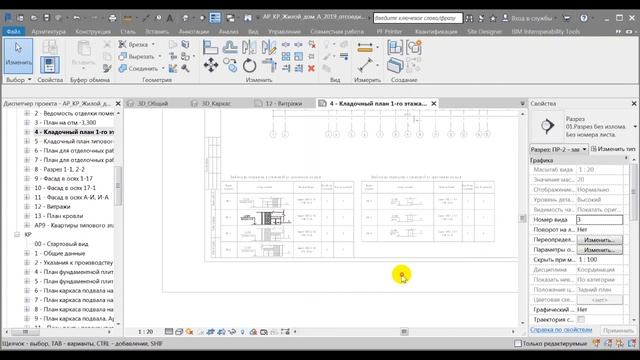Select the Copy tool in Изменить panel
Screen dimensions: 640x360
point(230,65)
